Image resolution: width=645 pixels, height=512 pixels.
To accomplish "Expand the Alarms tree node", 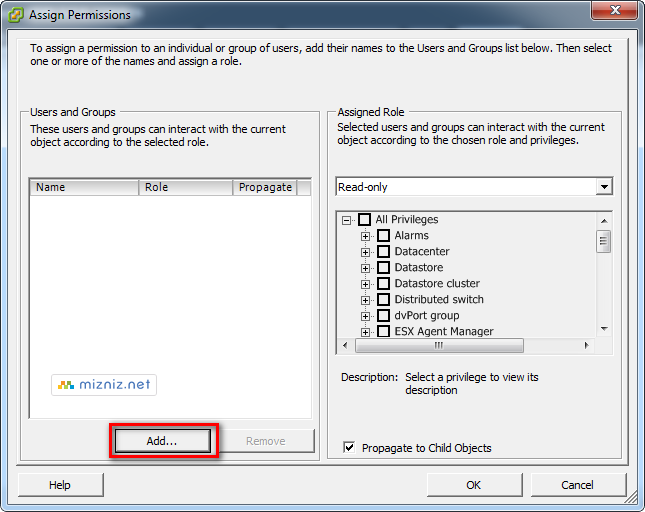I will (x=365, y=236).
